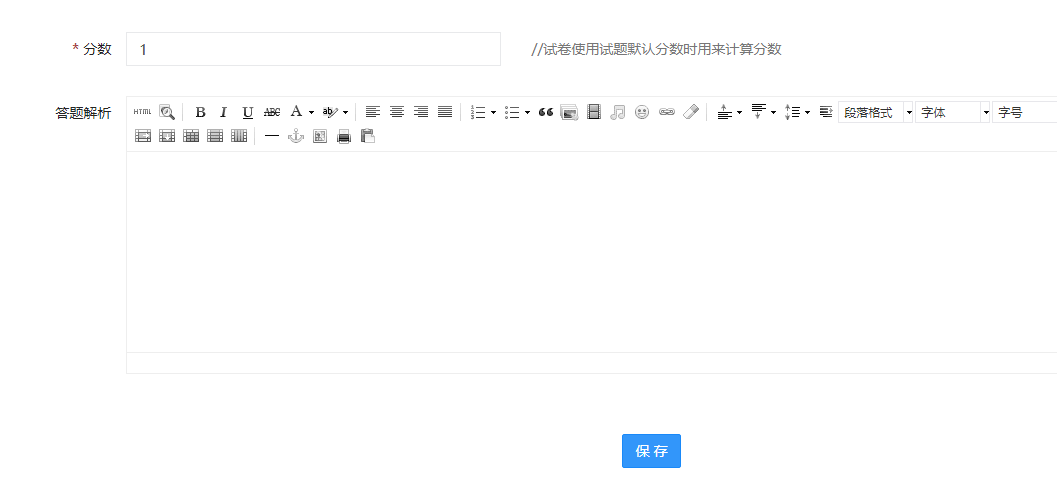Insert multiple images icon

pyautogui.click(x=570, y=113)
